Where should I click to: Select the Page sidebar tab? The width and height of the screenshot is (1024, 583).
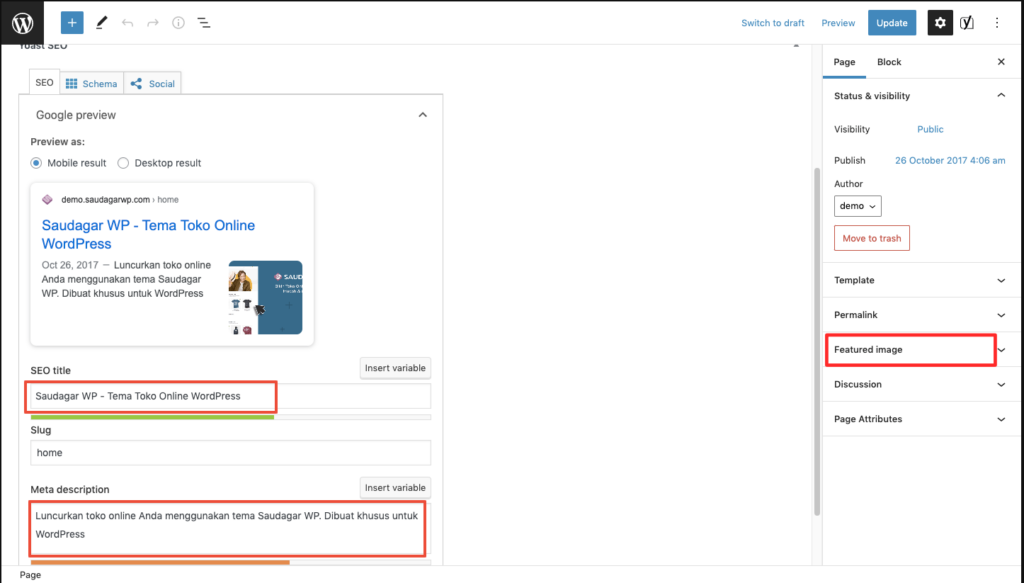coord(844,61)
